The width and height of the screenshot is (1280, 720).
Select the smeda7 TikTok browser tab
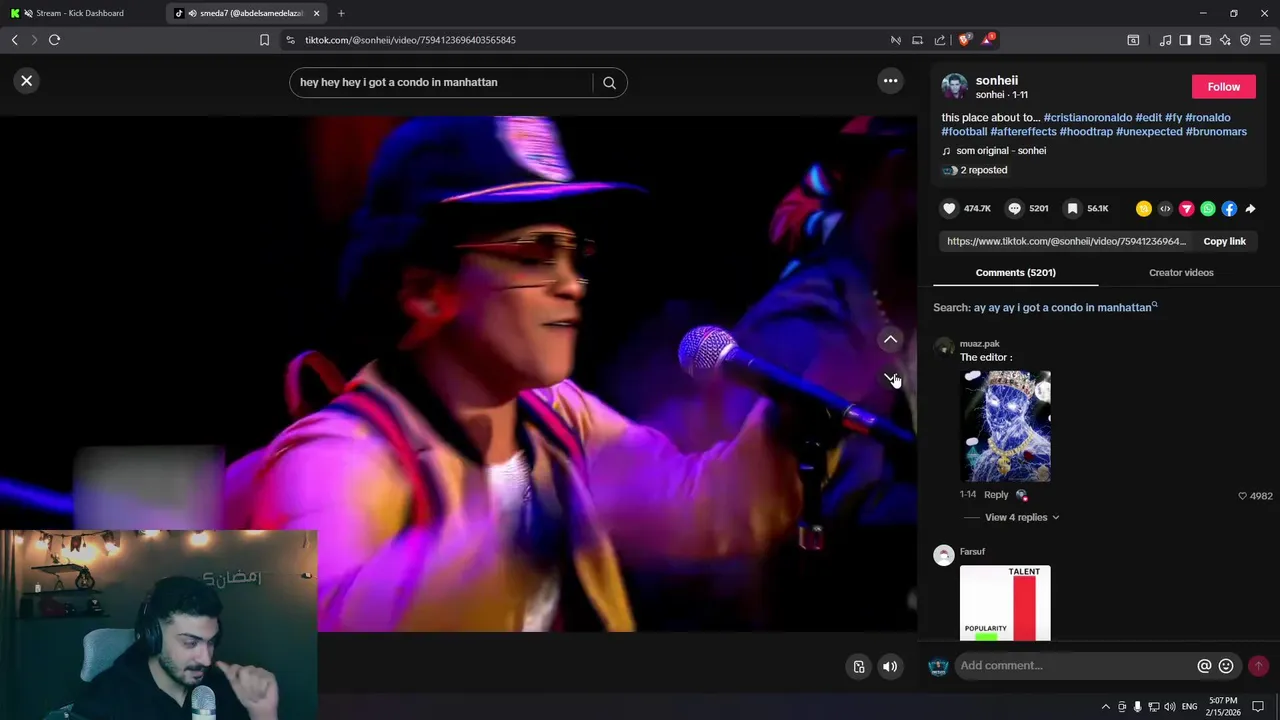[245, 13]
